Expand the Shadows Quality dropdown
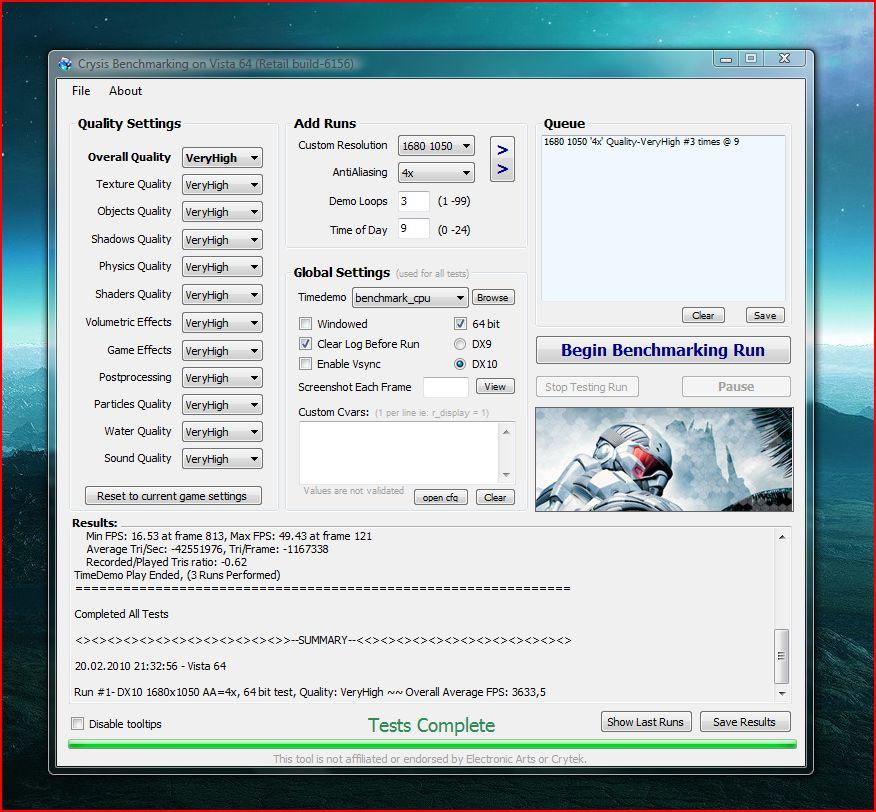The image size is (876, 812). [x=222, y=240]
